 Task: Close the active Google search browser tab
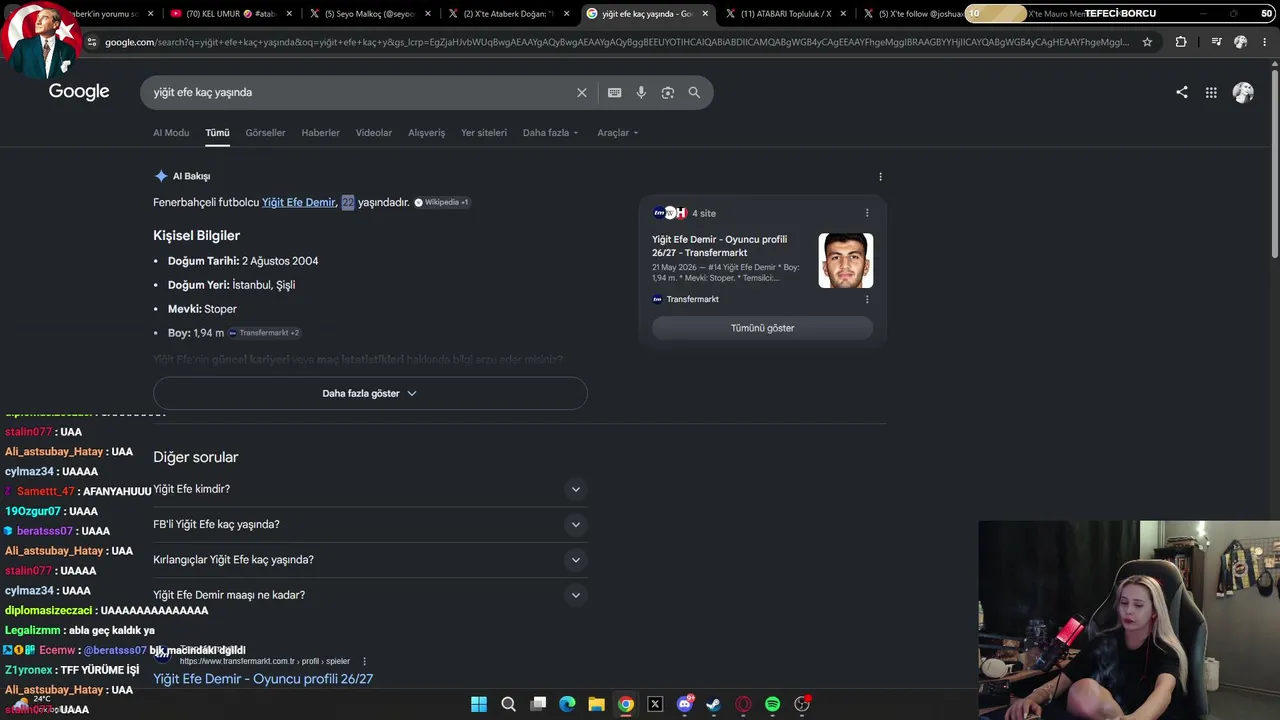[705, 14]
